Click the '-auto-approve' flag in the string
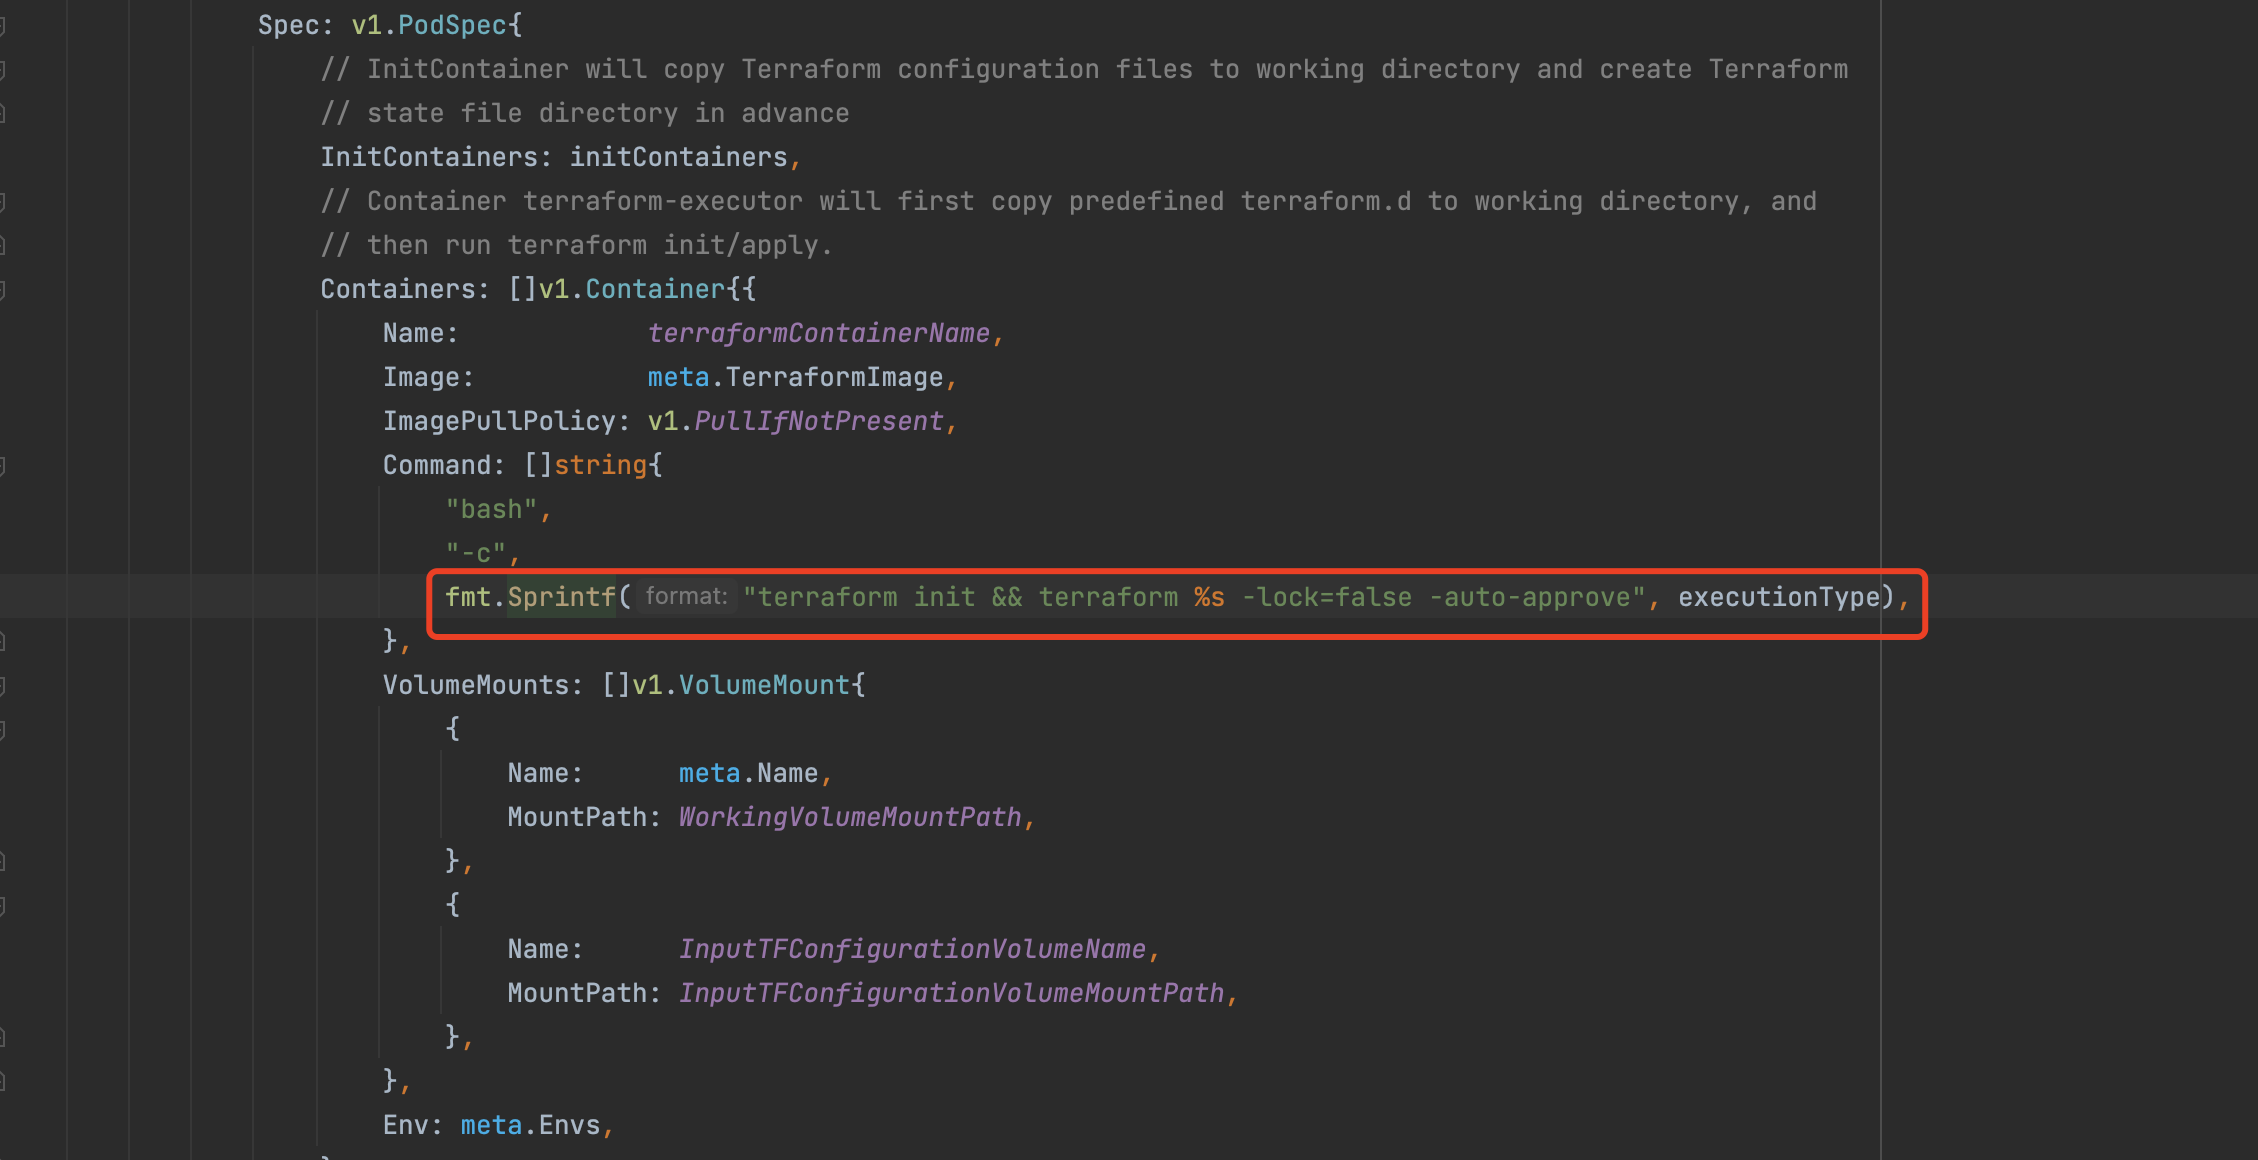This screenshot has height=1160, width=2258. 1529,597
